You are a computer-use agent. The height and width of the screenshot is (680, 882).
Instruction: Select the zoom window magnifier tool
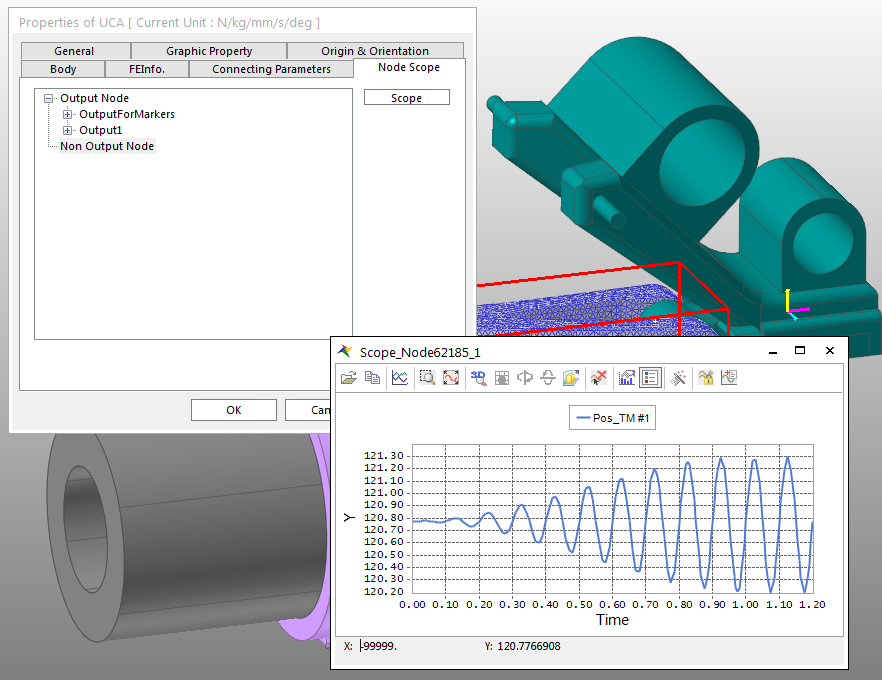click(x=427, y=378)
